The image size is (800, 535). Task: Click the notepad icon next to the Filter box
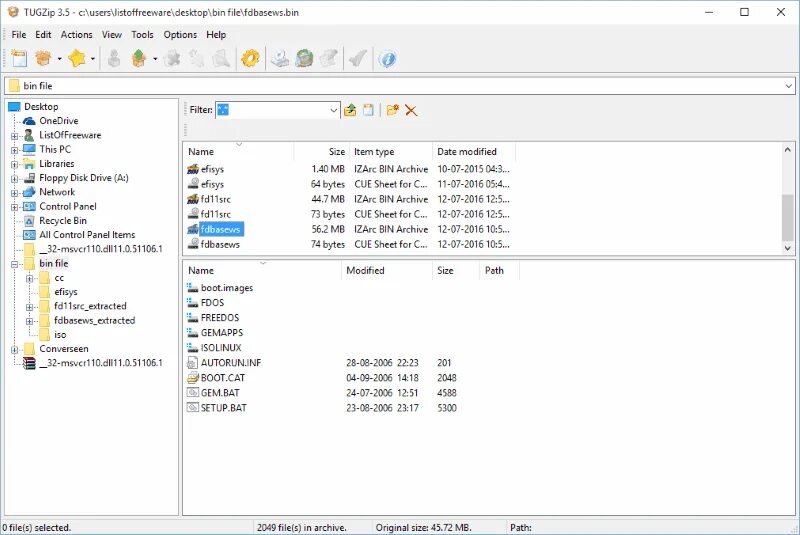coord(368,110)
